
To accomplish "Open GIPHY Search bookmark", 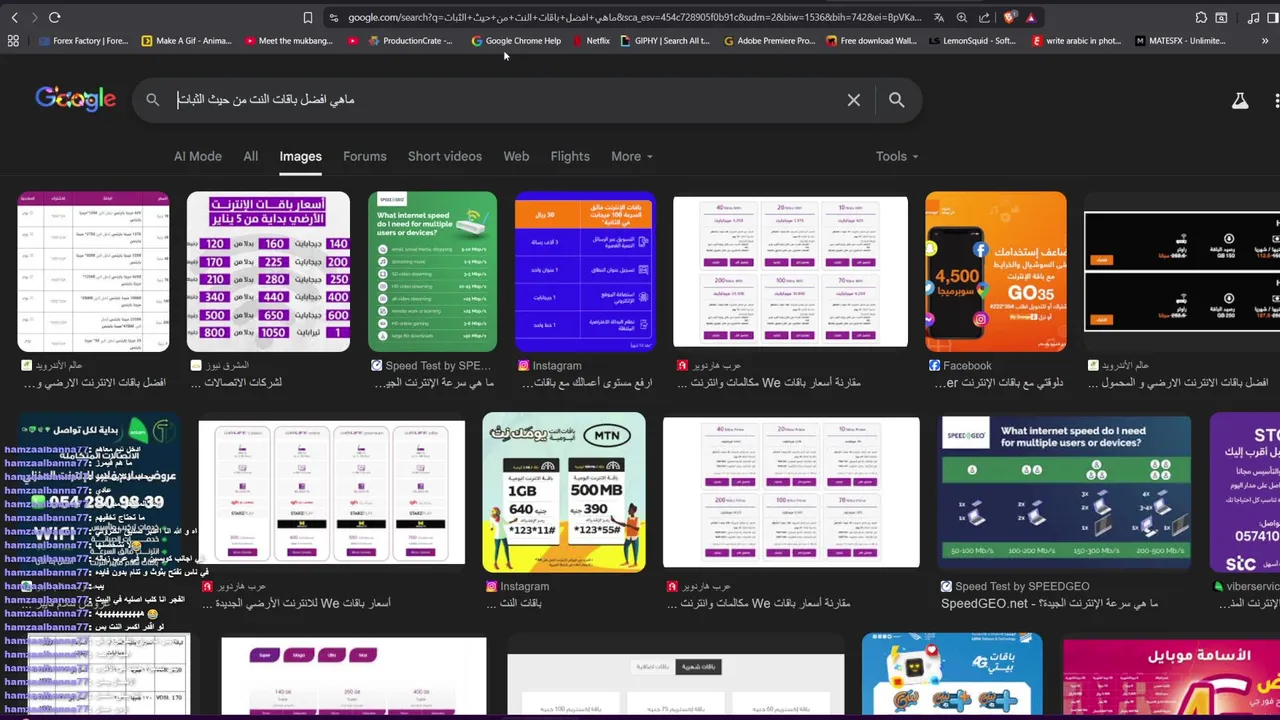I will 665,41.
